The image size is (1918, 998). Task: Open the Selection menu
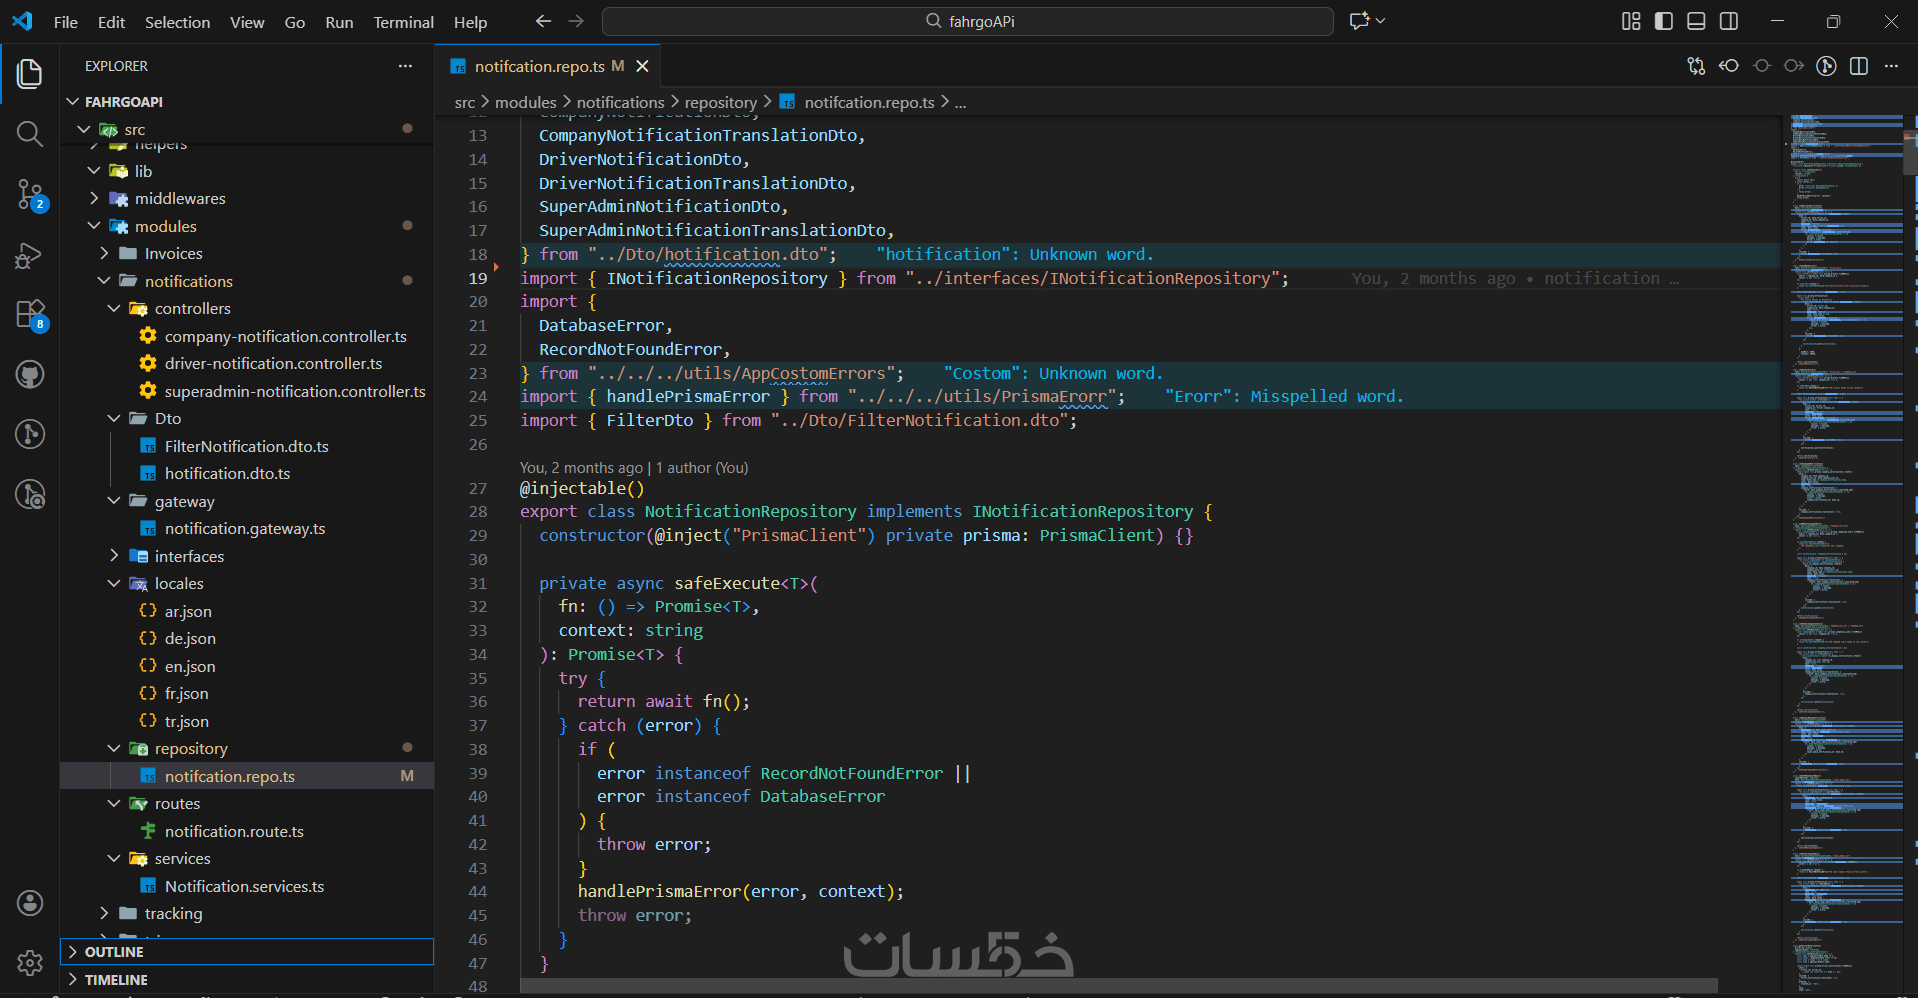(x=177, y=22)
